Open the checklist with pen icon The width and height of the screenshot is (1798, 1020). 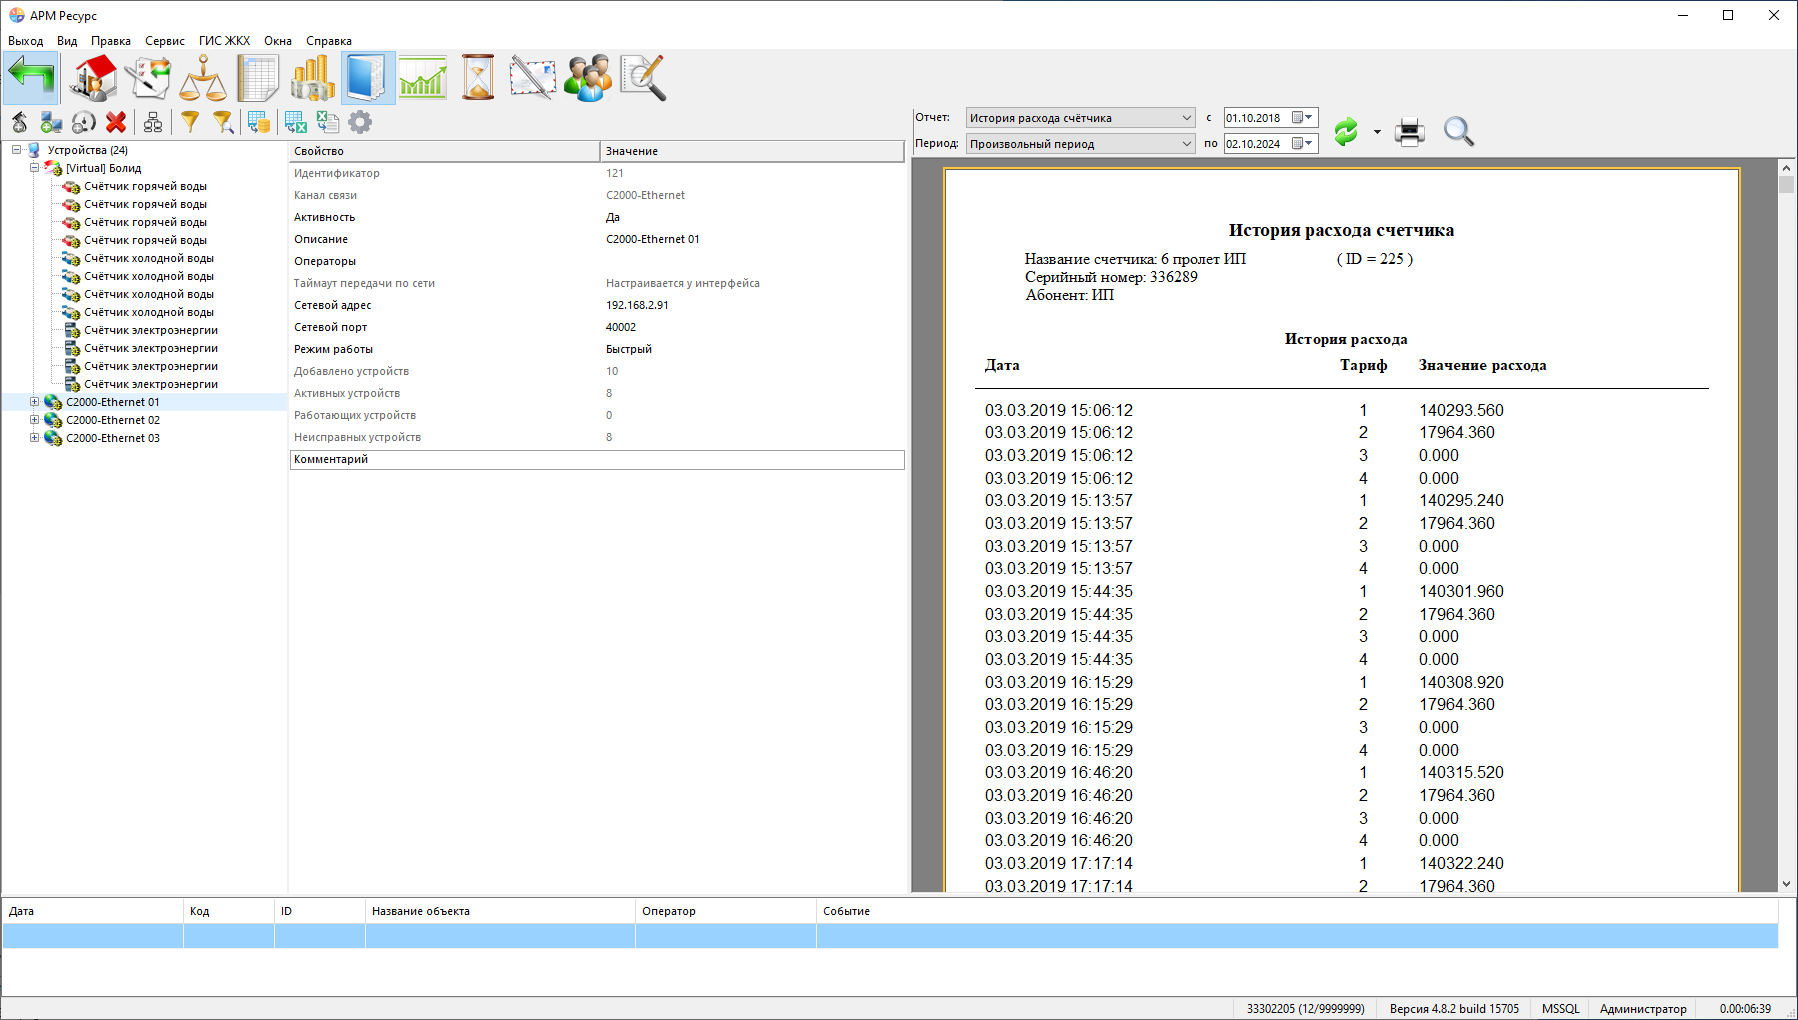[148, 78]
